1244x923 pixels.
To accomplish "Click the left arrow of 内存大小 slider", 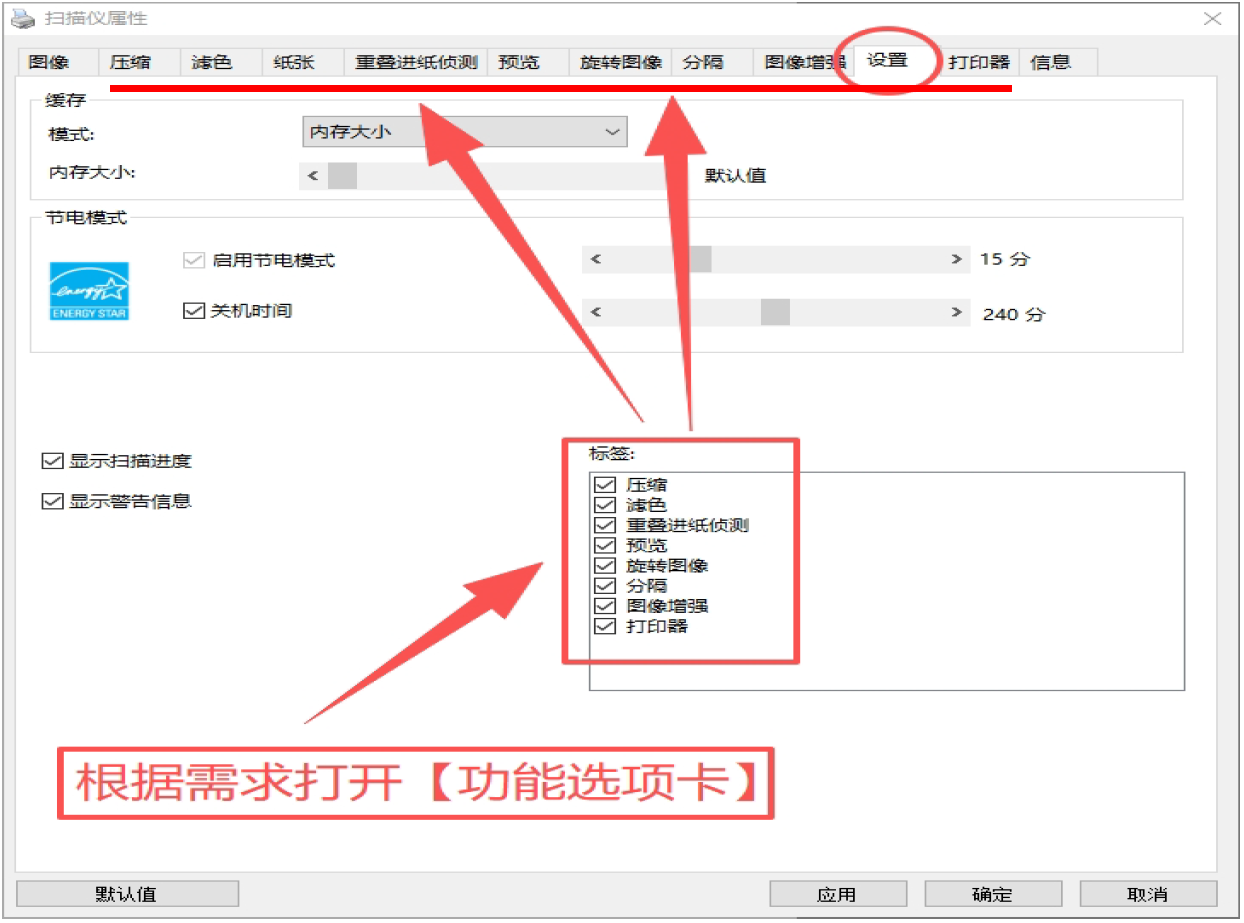I will (313, 176).
